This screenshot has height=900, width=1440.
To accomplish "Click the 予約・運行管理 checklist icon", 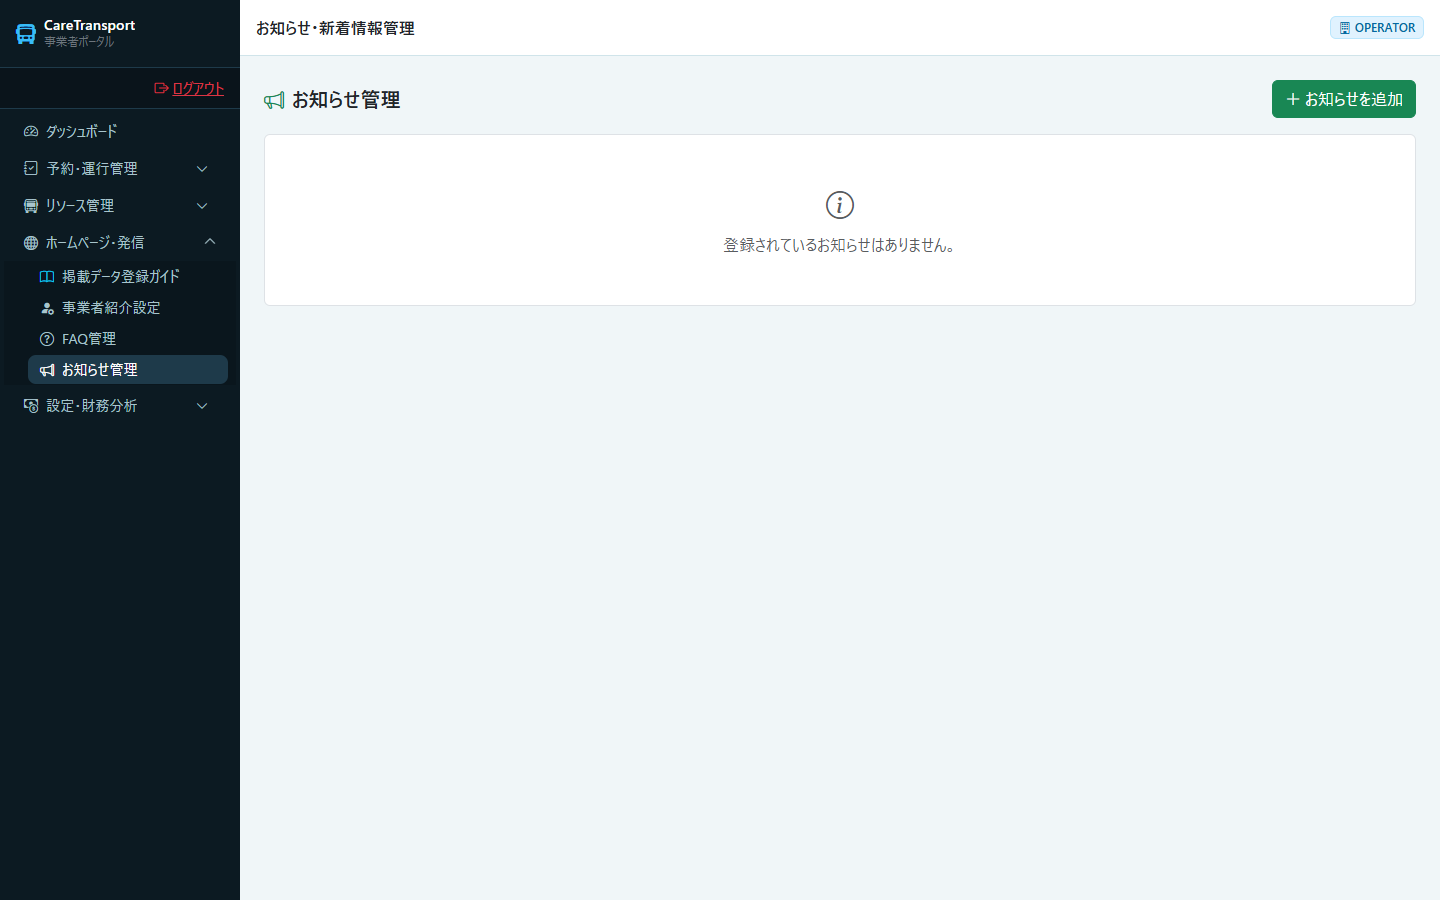I will tap(31, 168).
